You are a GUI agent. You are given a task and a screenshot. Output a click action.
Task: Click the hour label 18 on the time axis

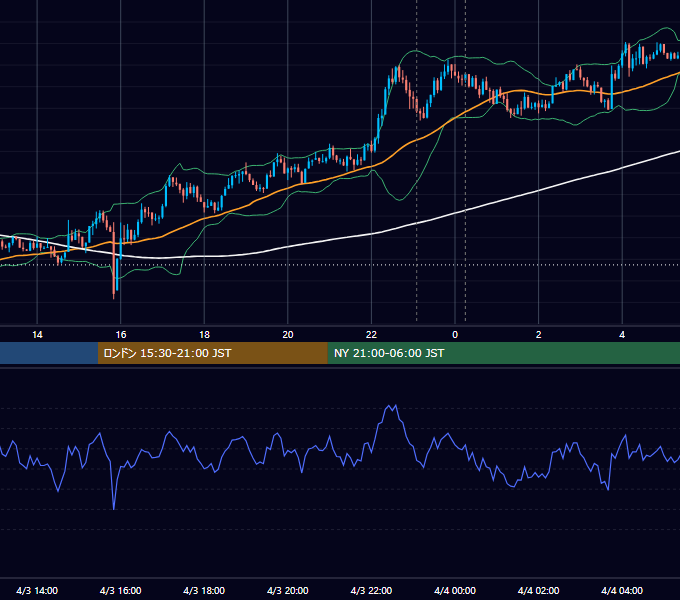(204, 335)
